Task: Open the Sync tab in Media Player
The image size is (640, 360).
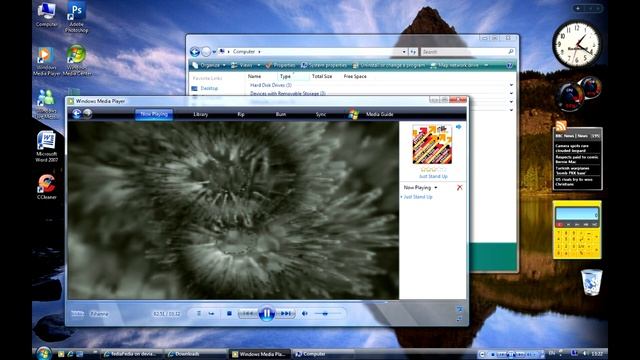Action: [x=321, y=114]
